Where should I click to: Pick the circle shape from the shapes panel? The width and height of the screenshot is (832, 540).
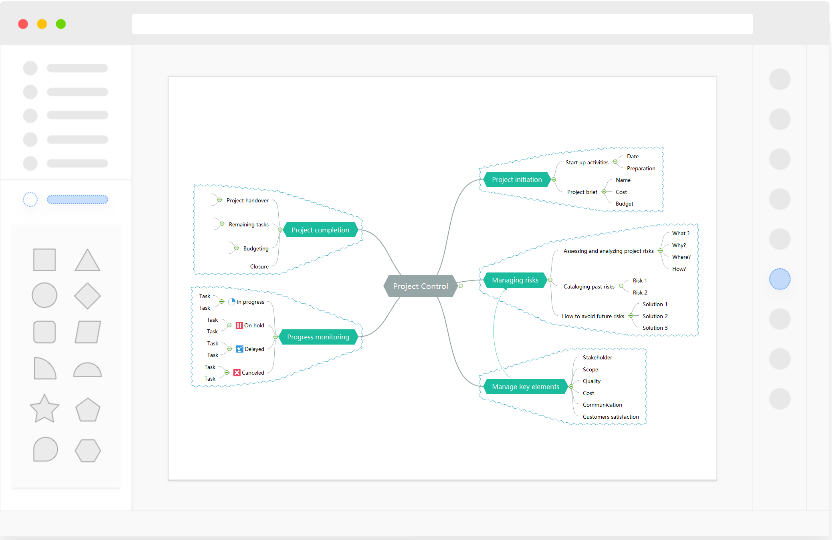pyautogui.click(x=44, y=295)
